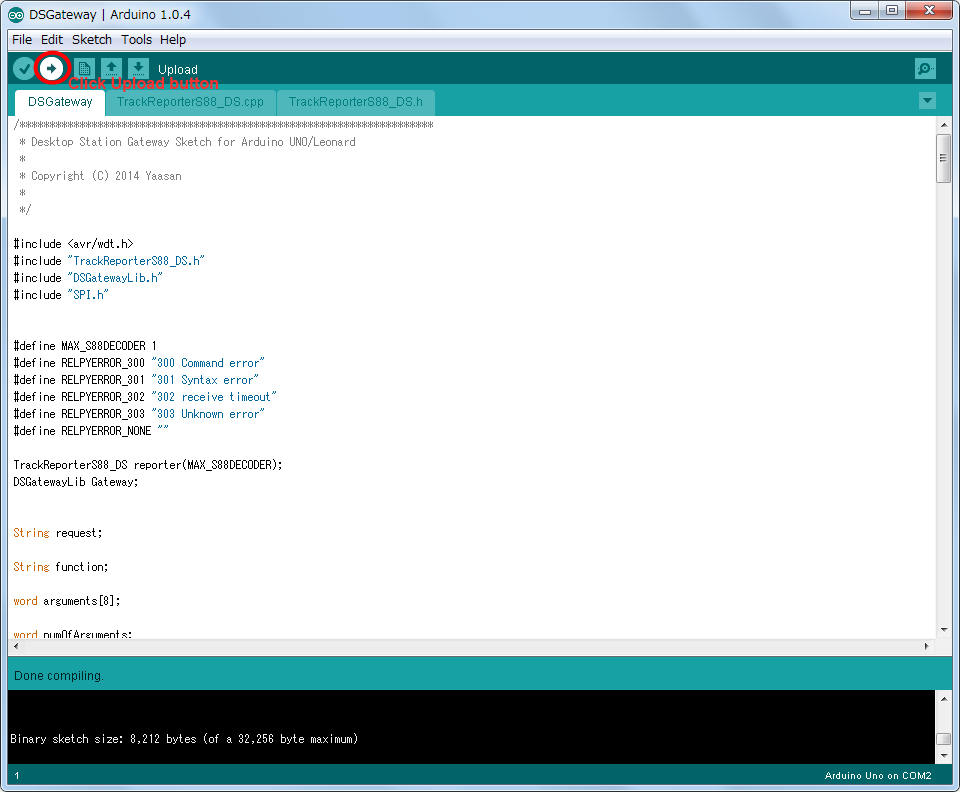
Task: Click the include "TrackReporterS88_DS.h" code line
Action: tap(109, 261)
